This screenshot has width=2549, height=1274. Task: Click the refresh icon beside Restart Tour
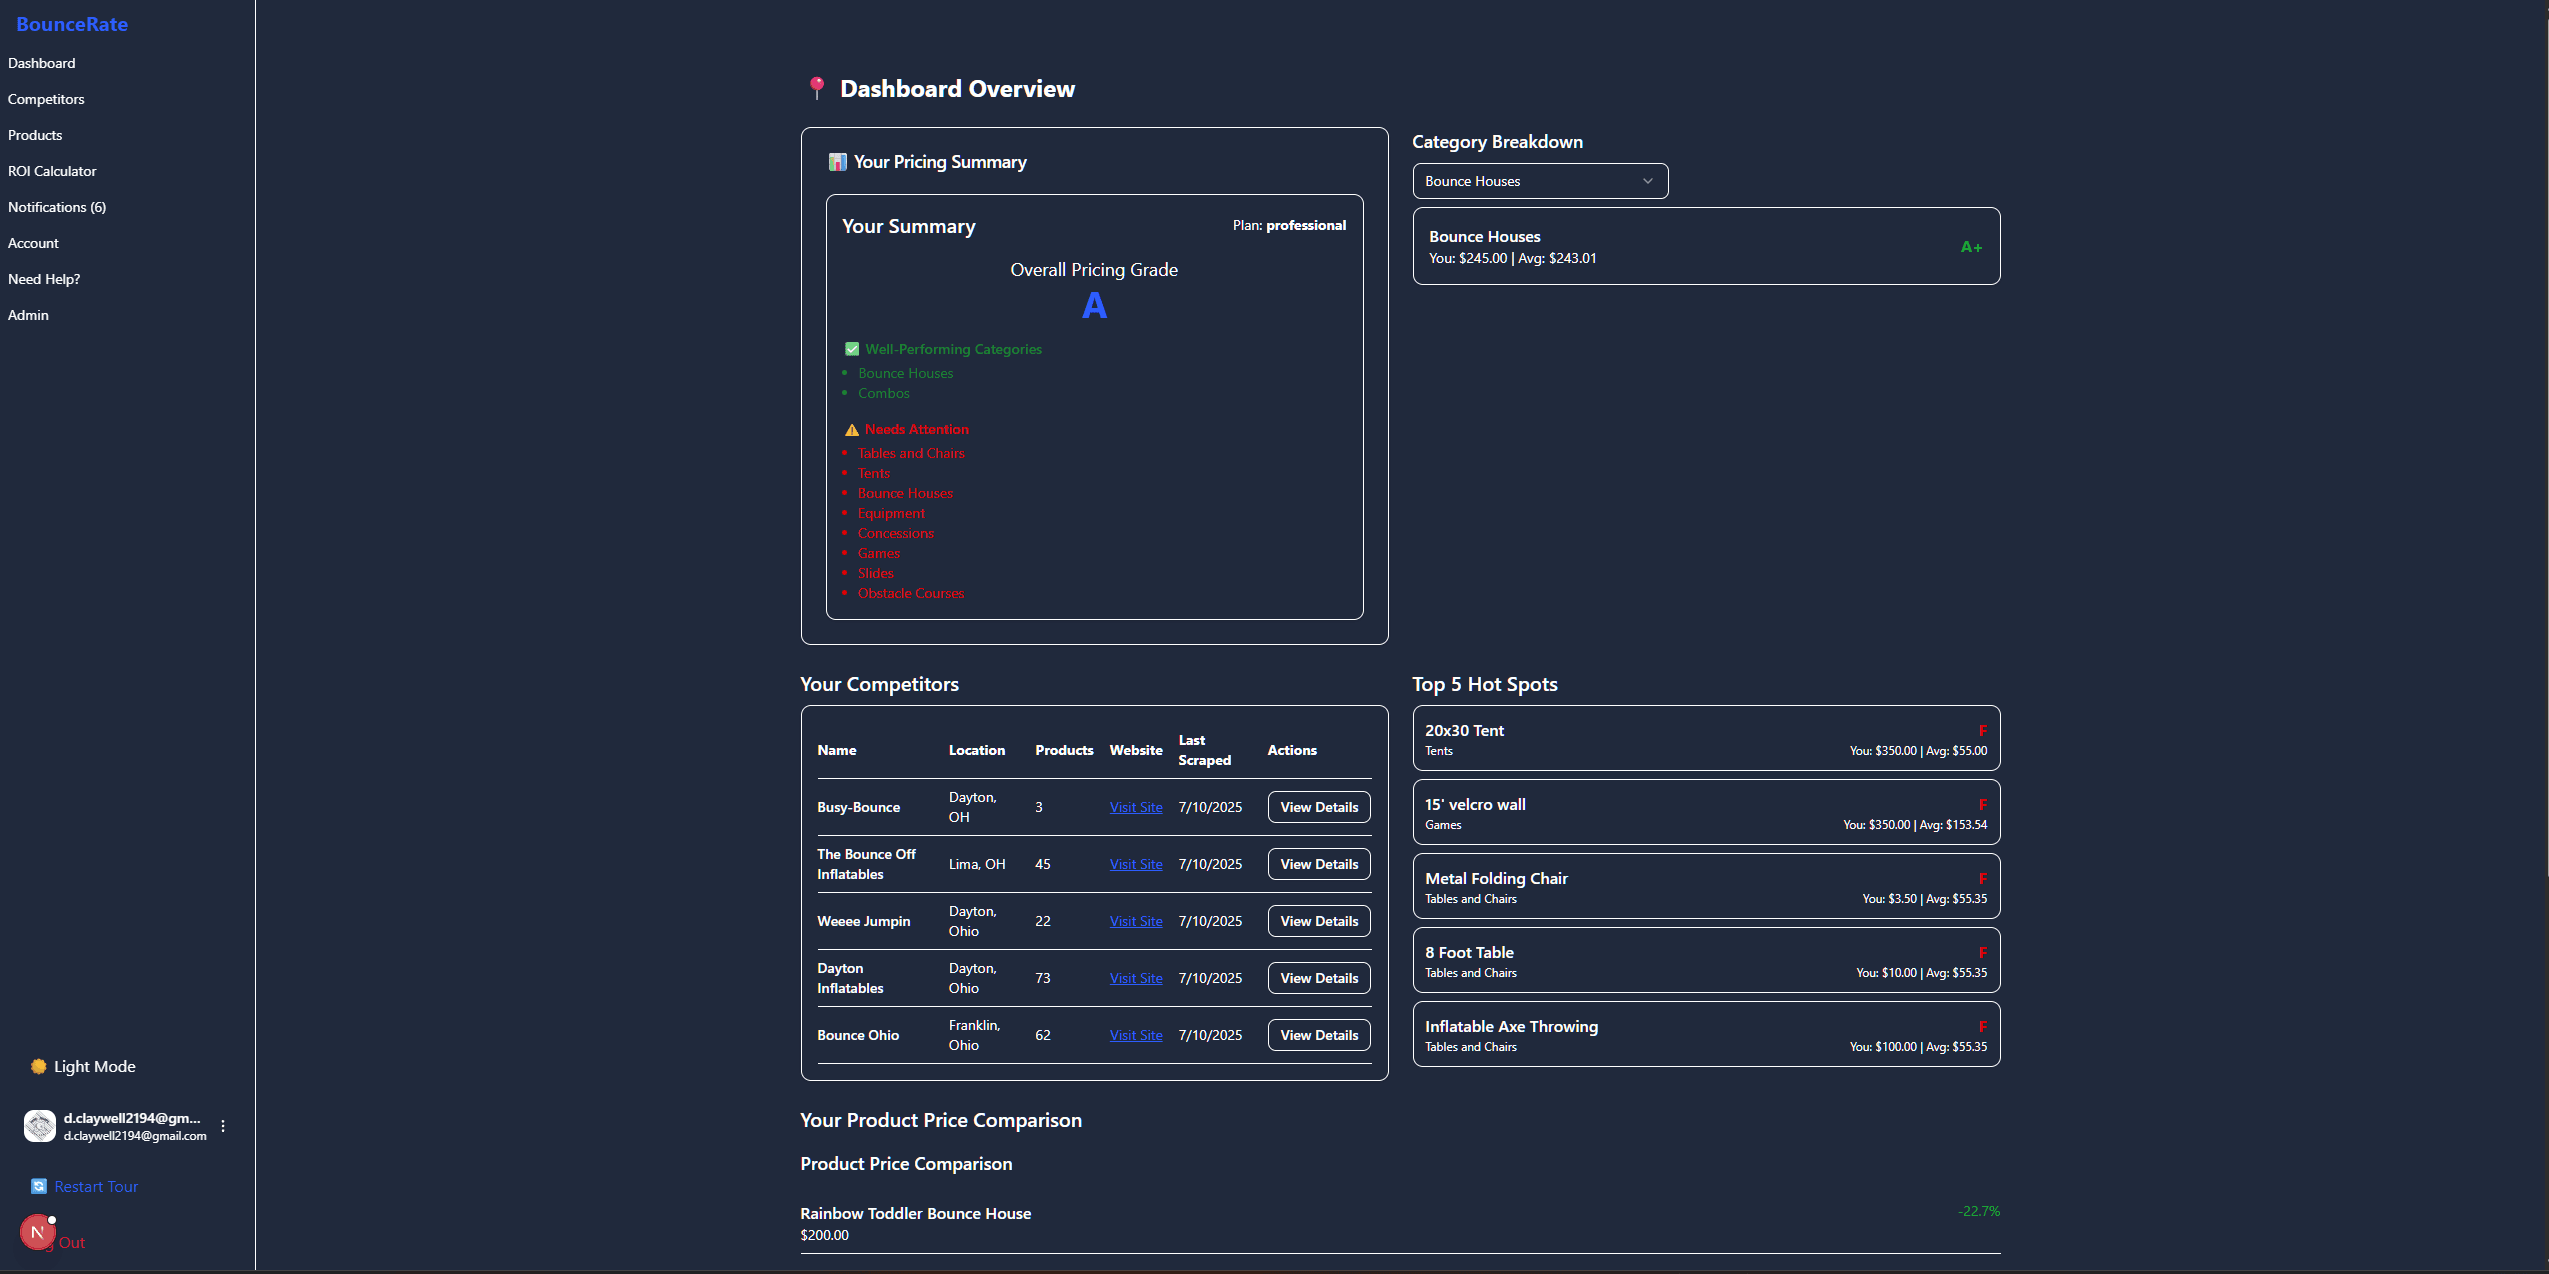pos(39,1186)
